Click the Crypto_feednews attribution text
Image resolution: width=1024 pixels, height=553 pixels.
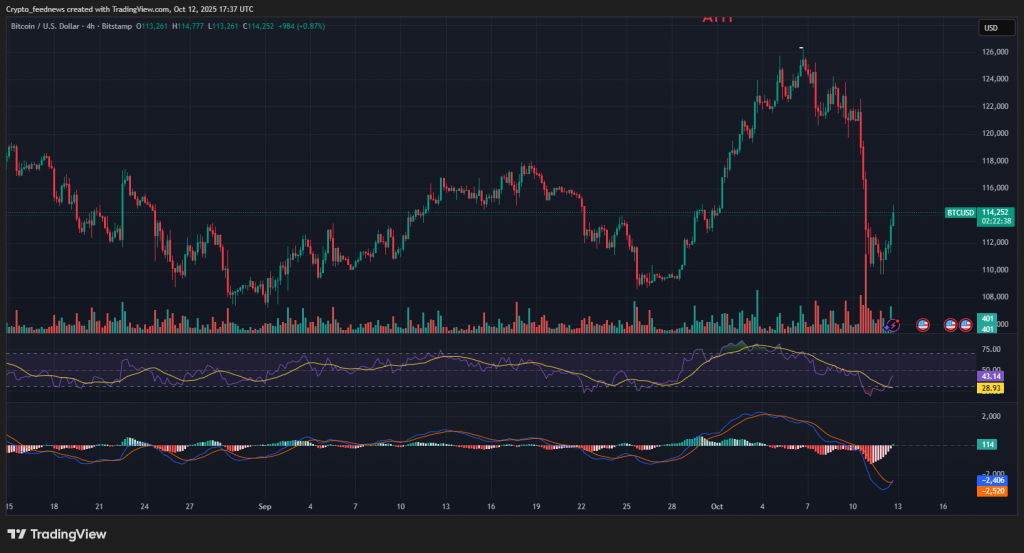[x=36, y=9]
